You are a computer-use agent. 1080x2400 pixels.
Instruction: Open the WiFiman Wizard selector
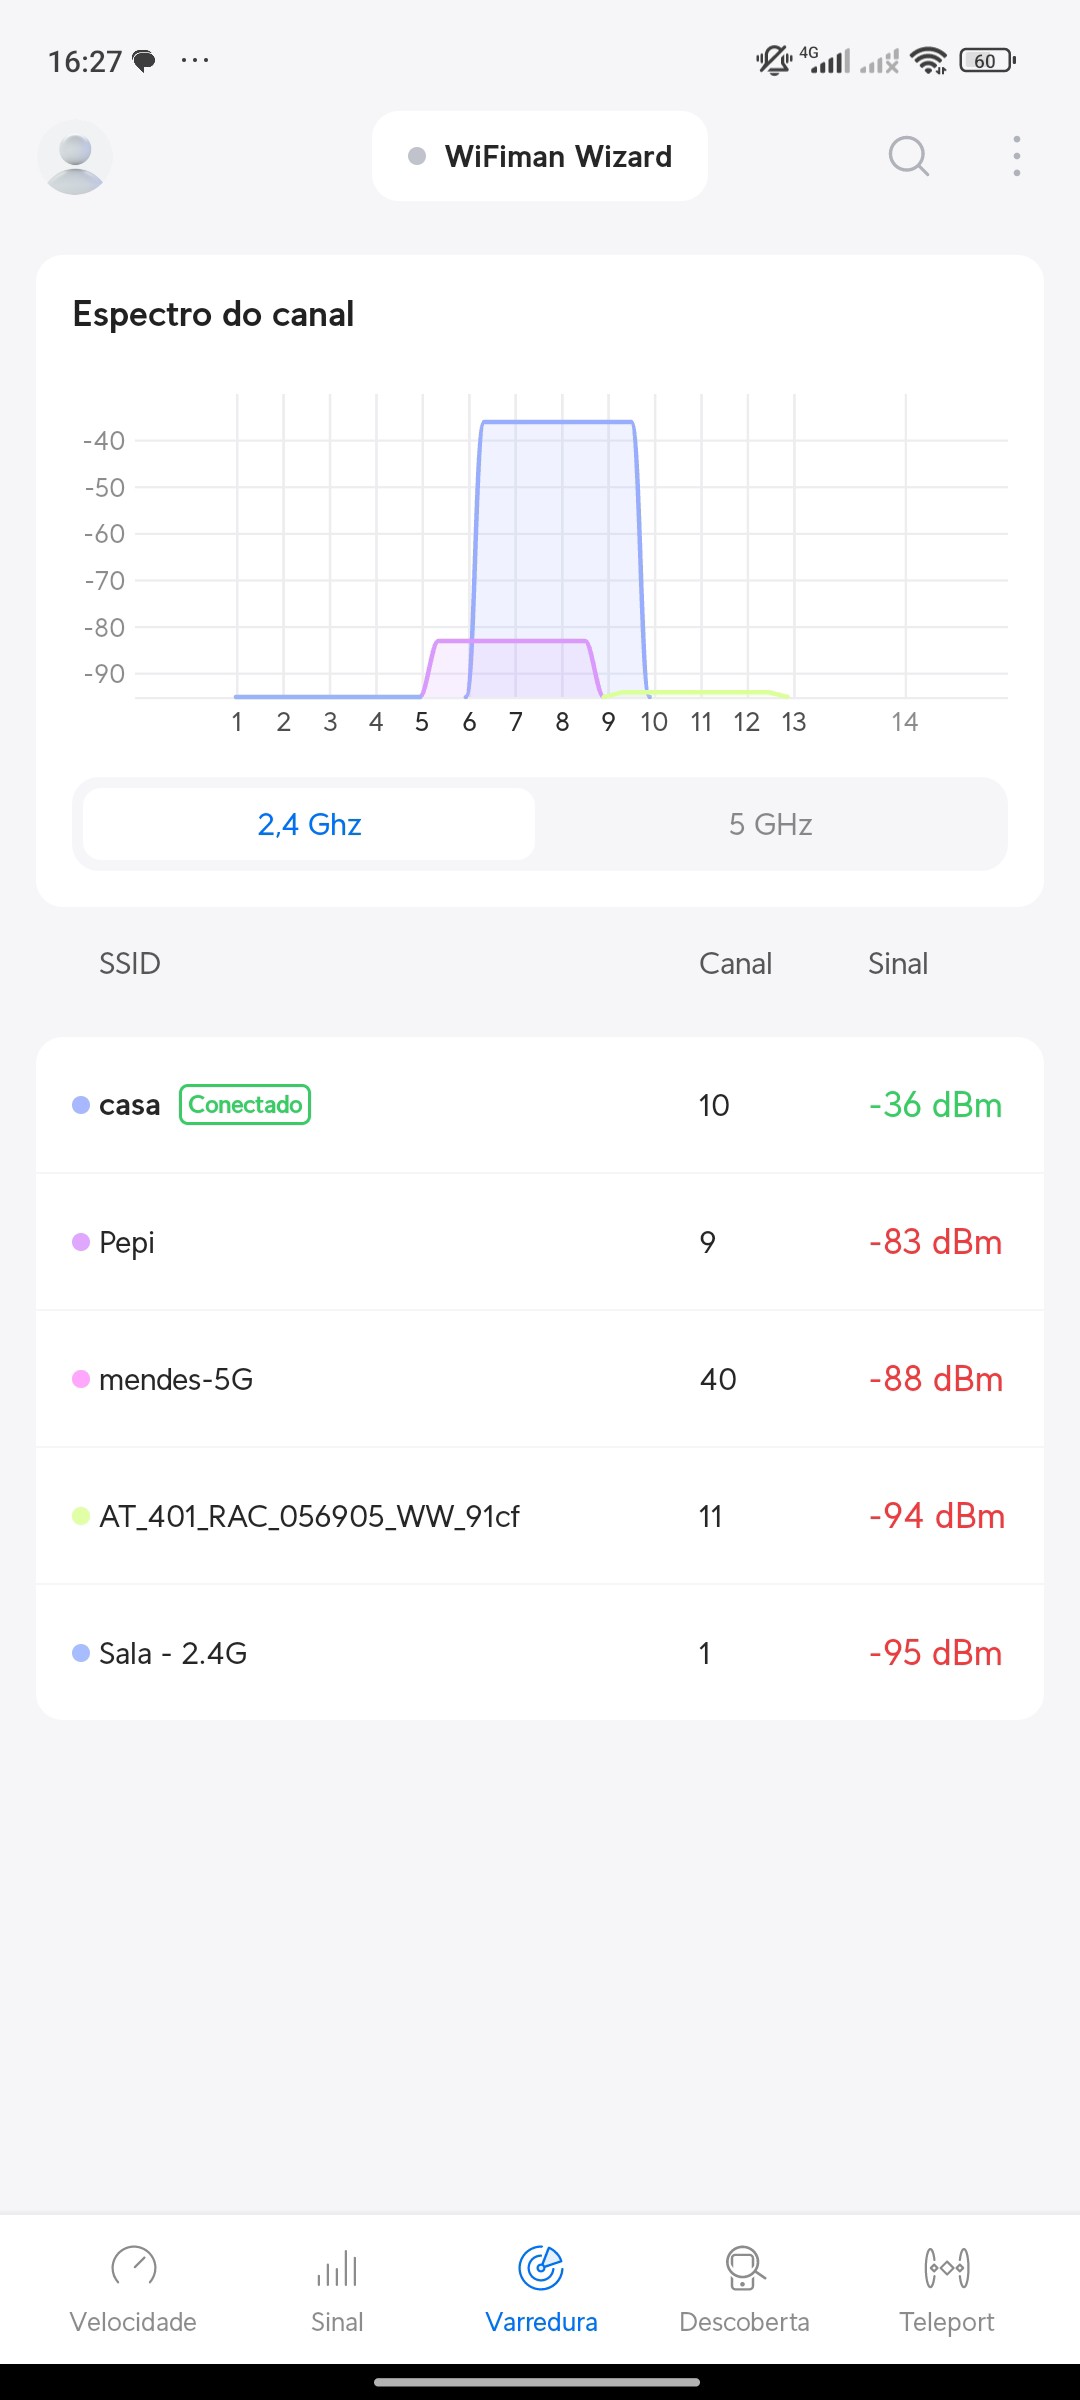(x=540, y=156)
